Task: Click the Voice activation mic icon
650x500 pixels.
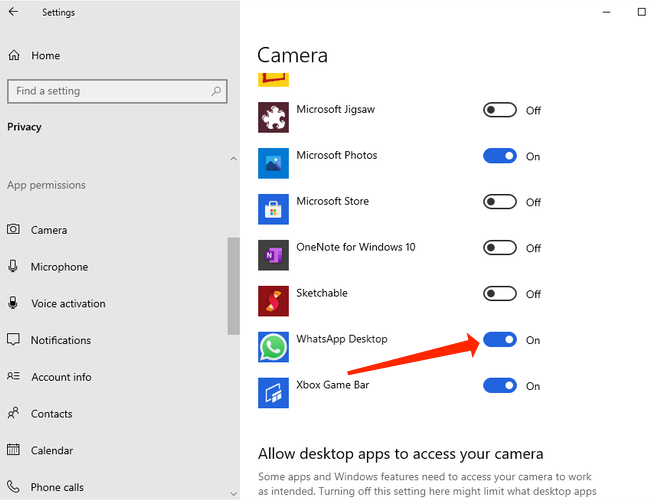Action: (x=13, y=303)
